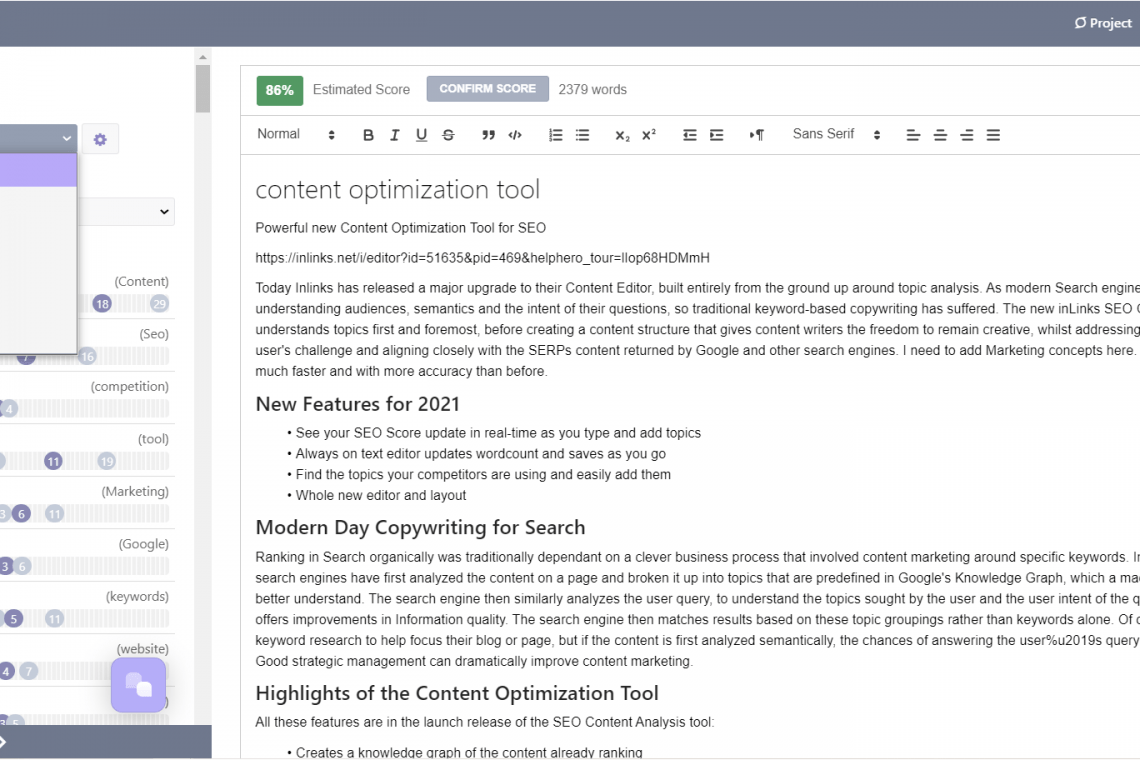Open the floating chat bubble widget
Viewport: 1140px width, 760px height.
tap(138, 685)
